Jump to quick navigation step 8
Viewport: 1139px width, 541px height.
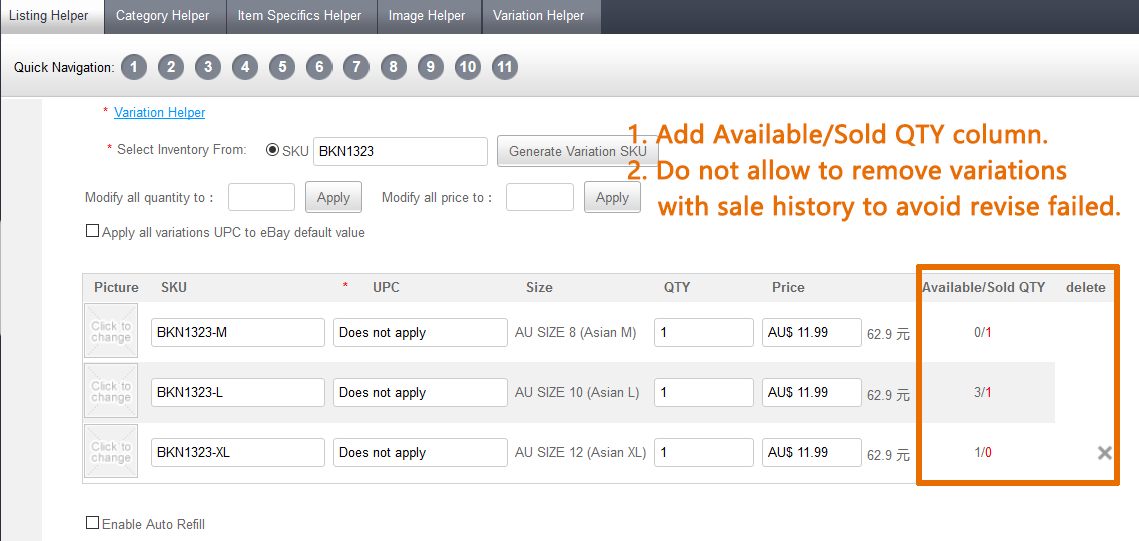(393, 68)
